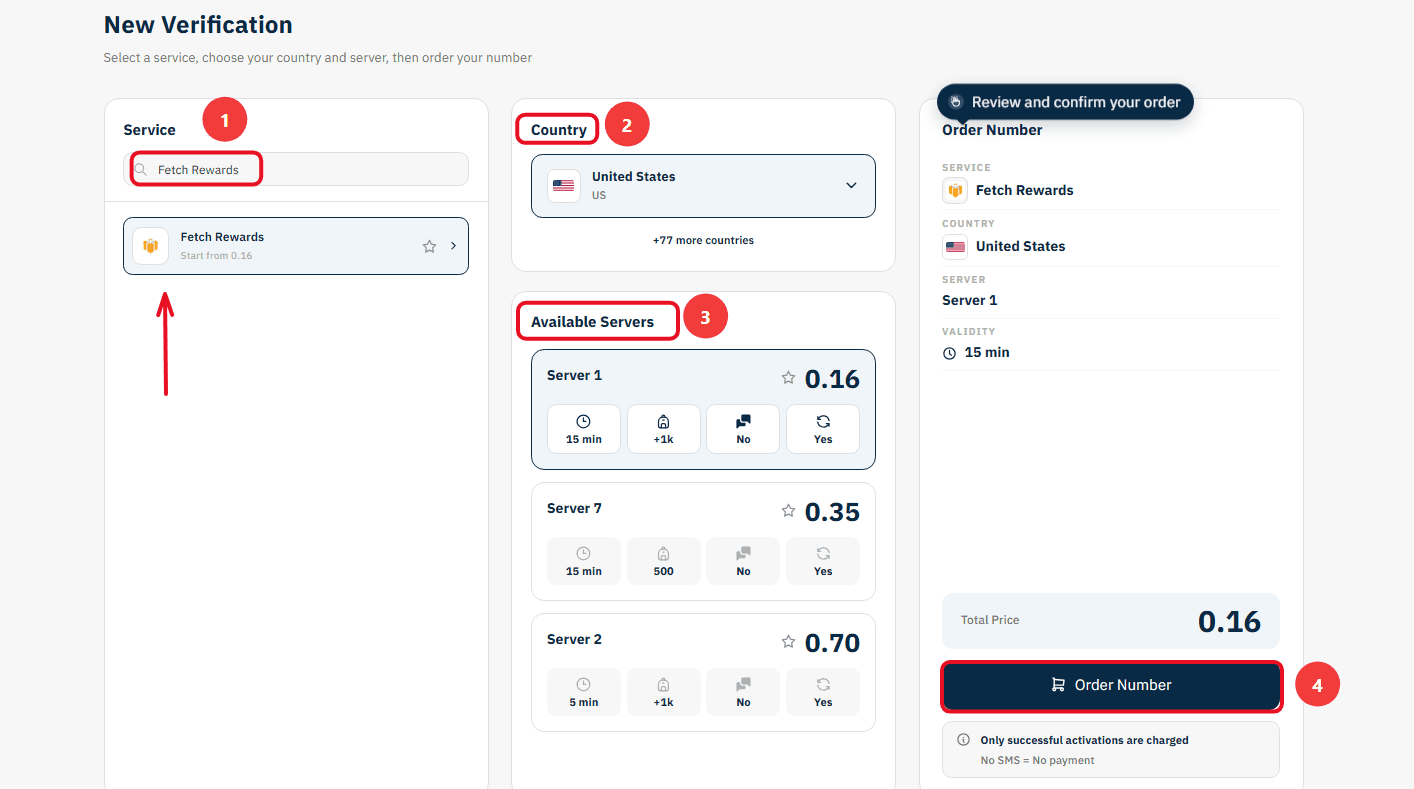
Task: Click Server 1 clock 15 min tile
Action: pos(584,429)
